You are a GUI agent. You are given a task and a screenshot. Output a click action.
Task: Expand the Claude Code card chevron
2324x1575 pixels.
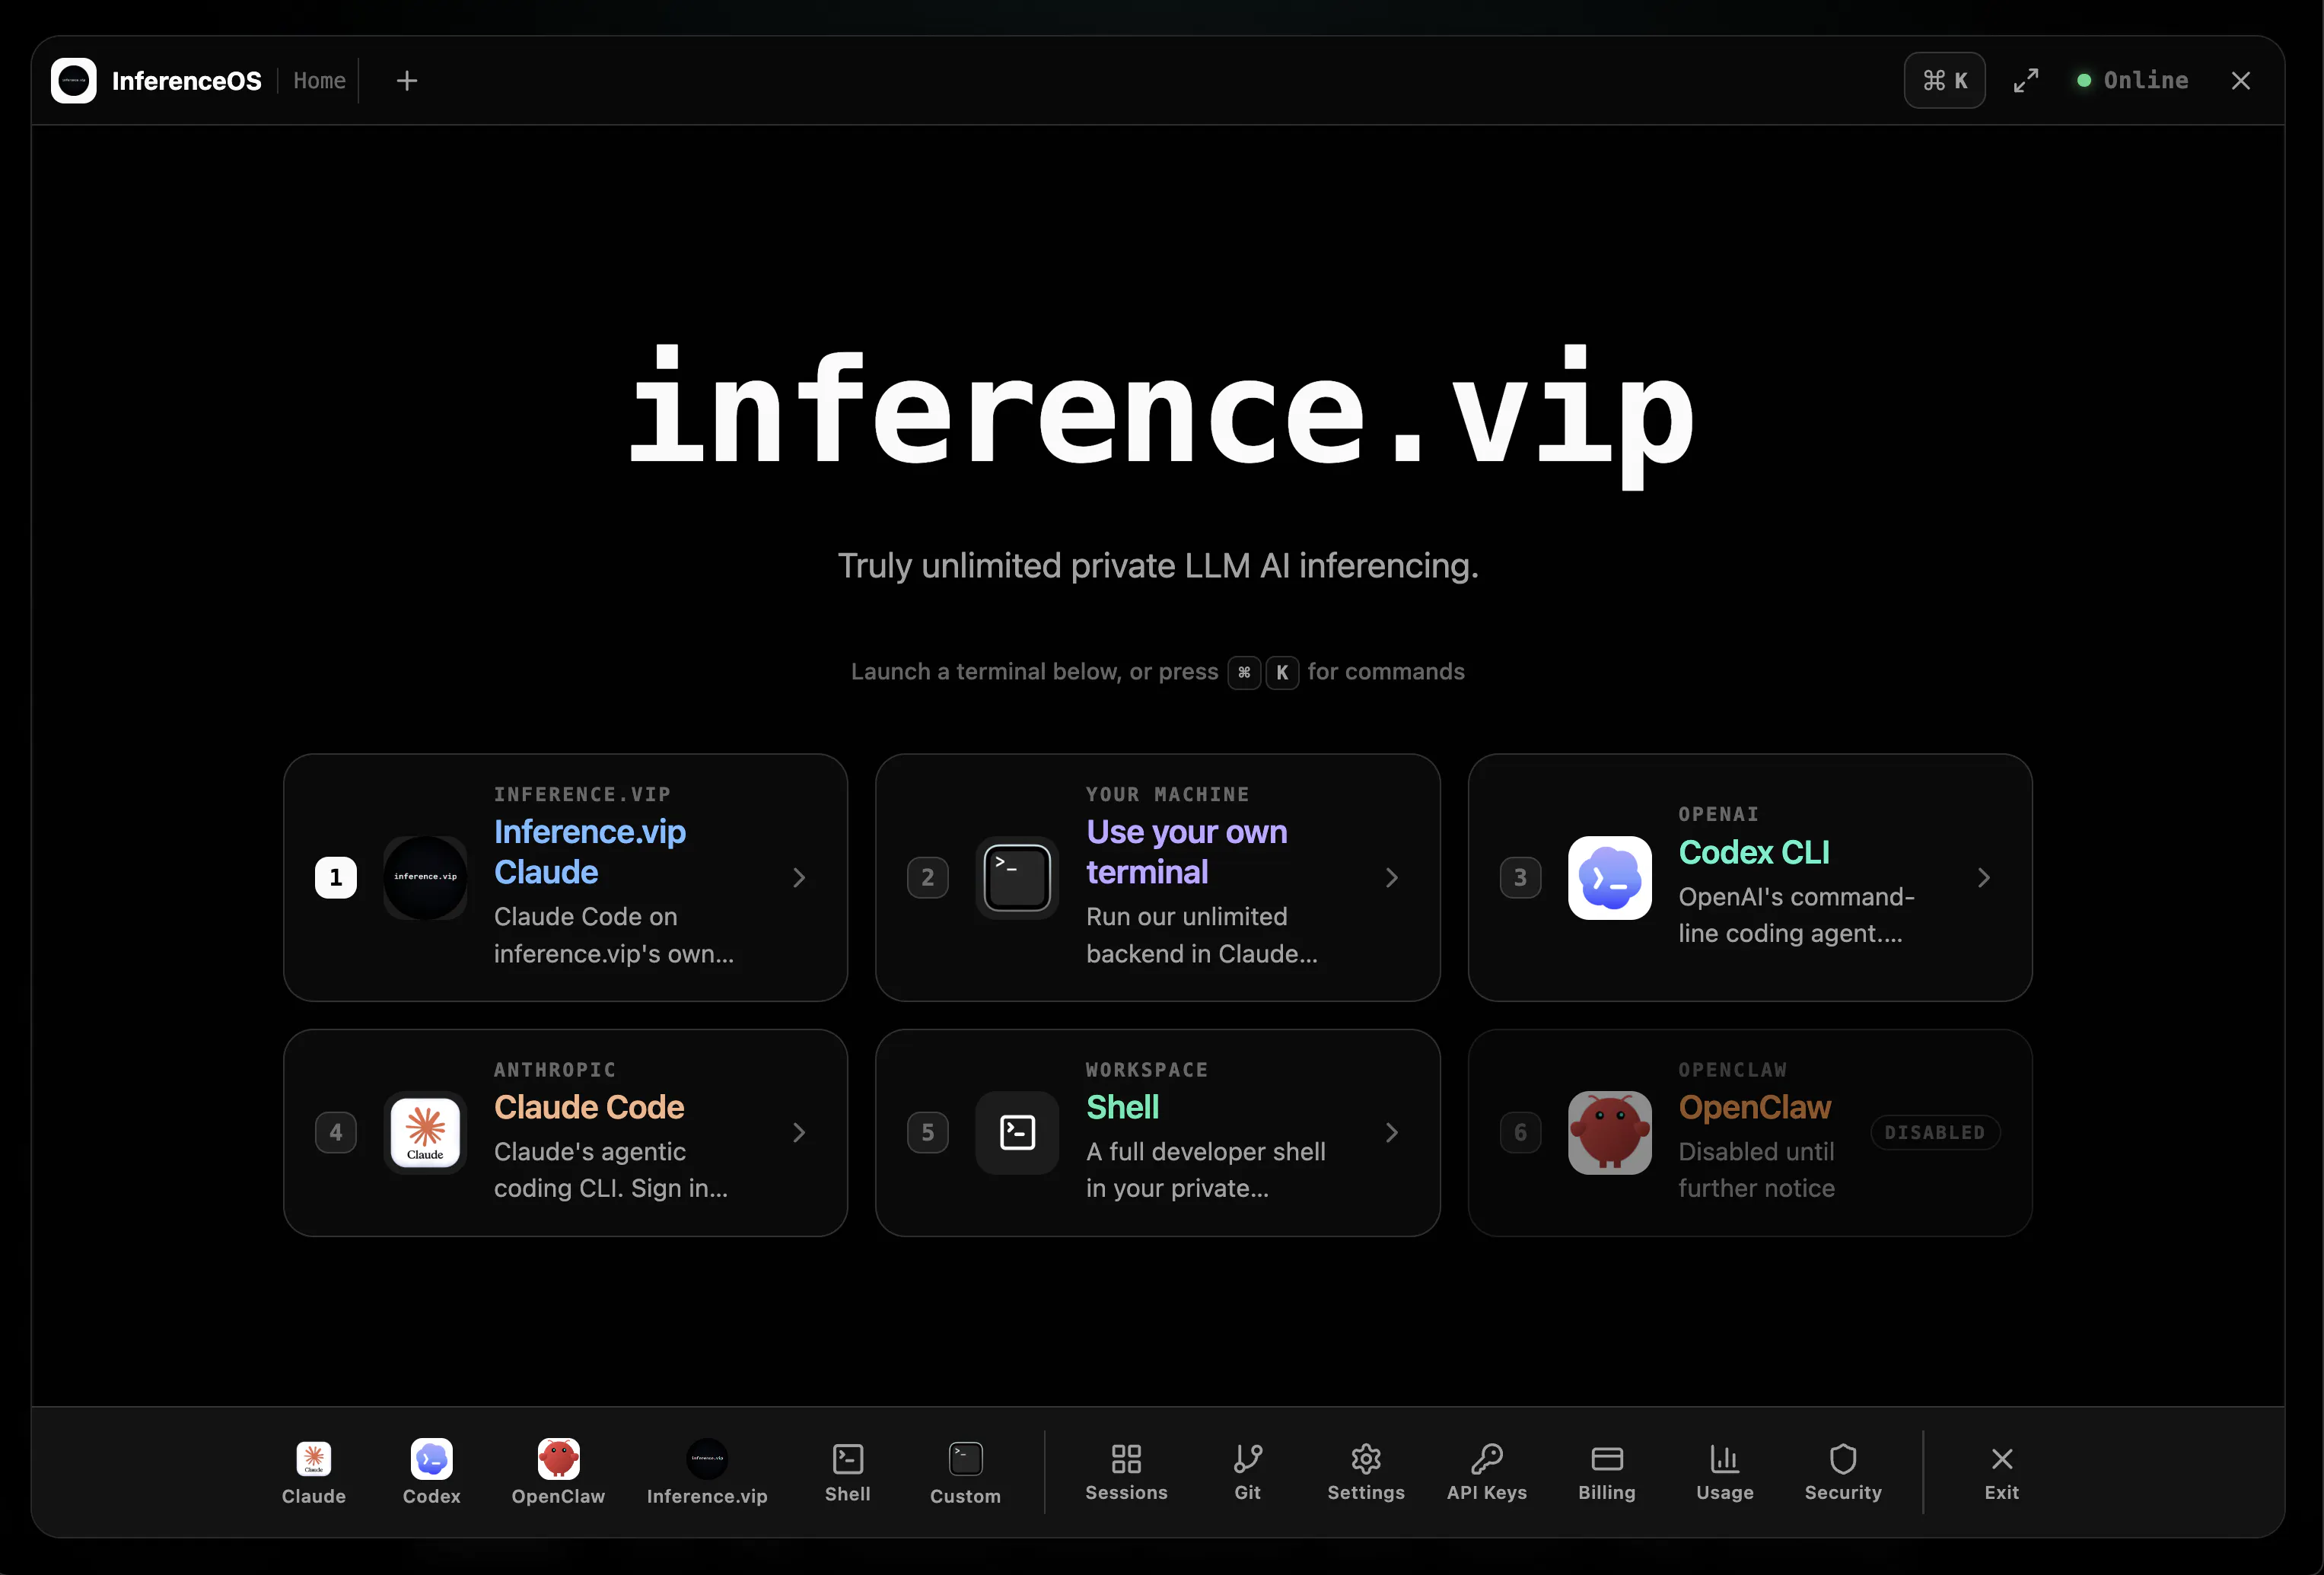tap(799, 1132)
